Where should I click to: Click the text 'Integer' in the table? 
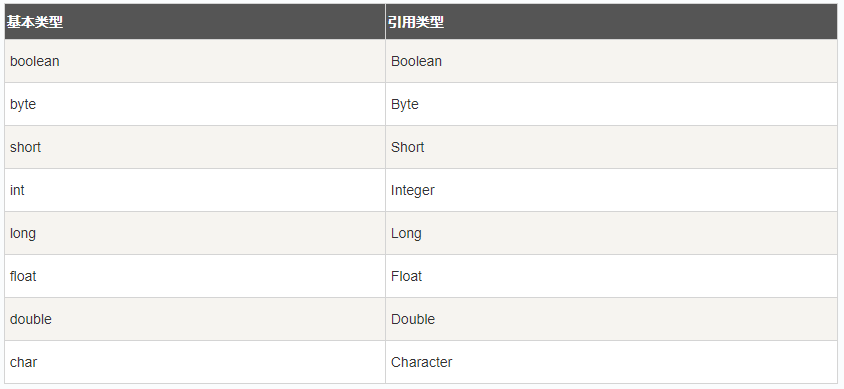(413, 190)
